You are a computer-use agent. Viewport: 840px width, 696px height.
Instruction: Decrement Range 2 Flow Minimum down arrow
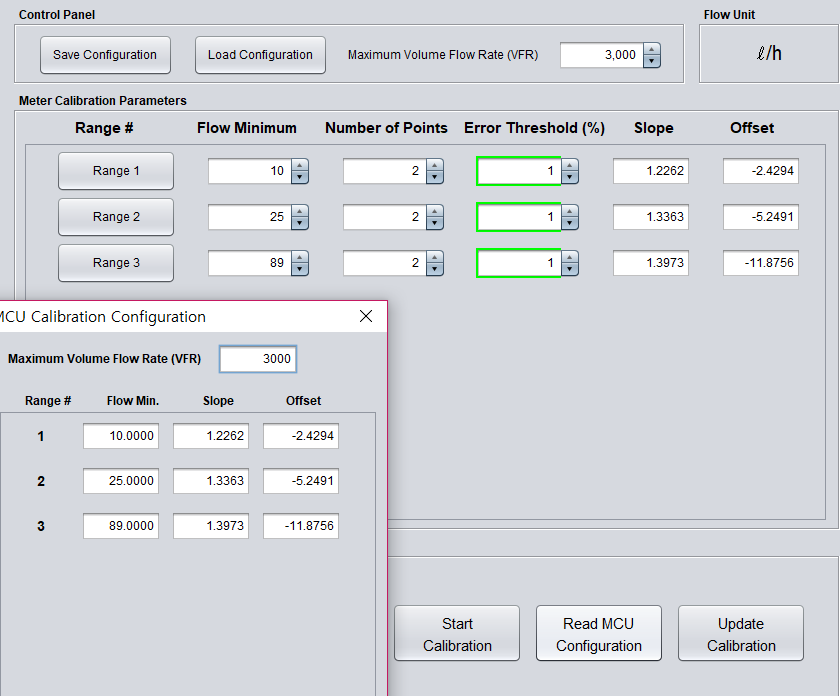pos(300,223)
